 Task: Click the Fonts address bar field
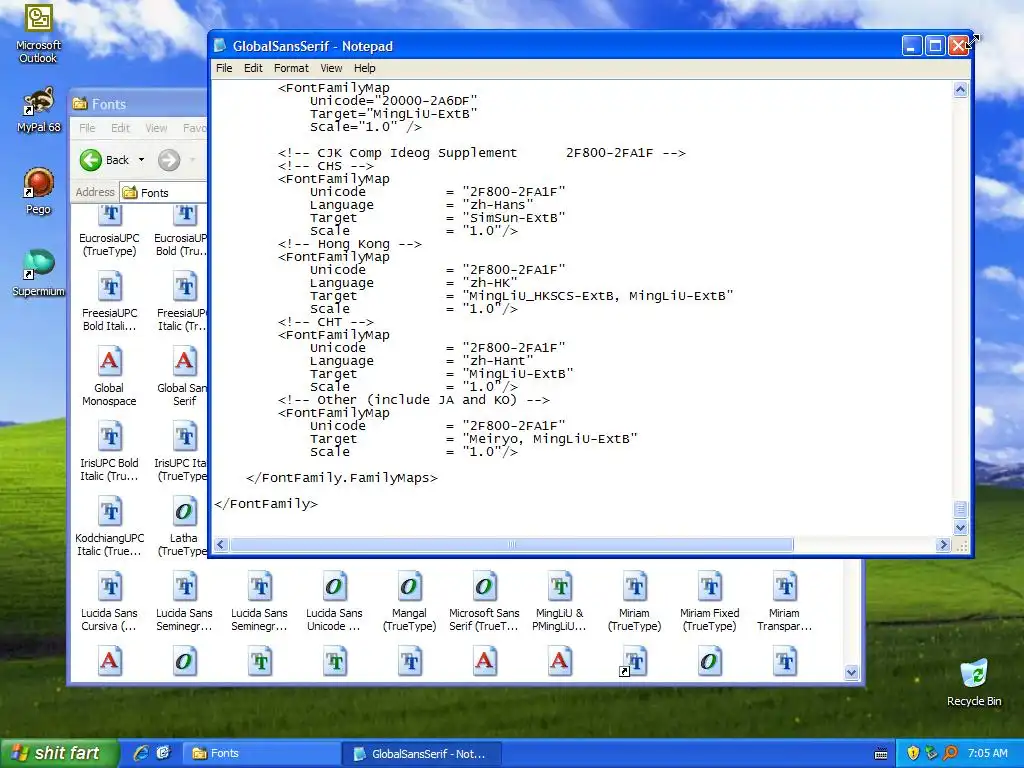point(163,193)
